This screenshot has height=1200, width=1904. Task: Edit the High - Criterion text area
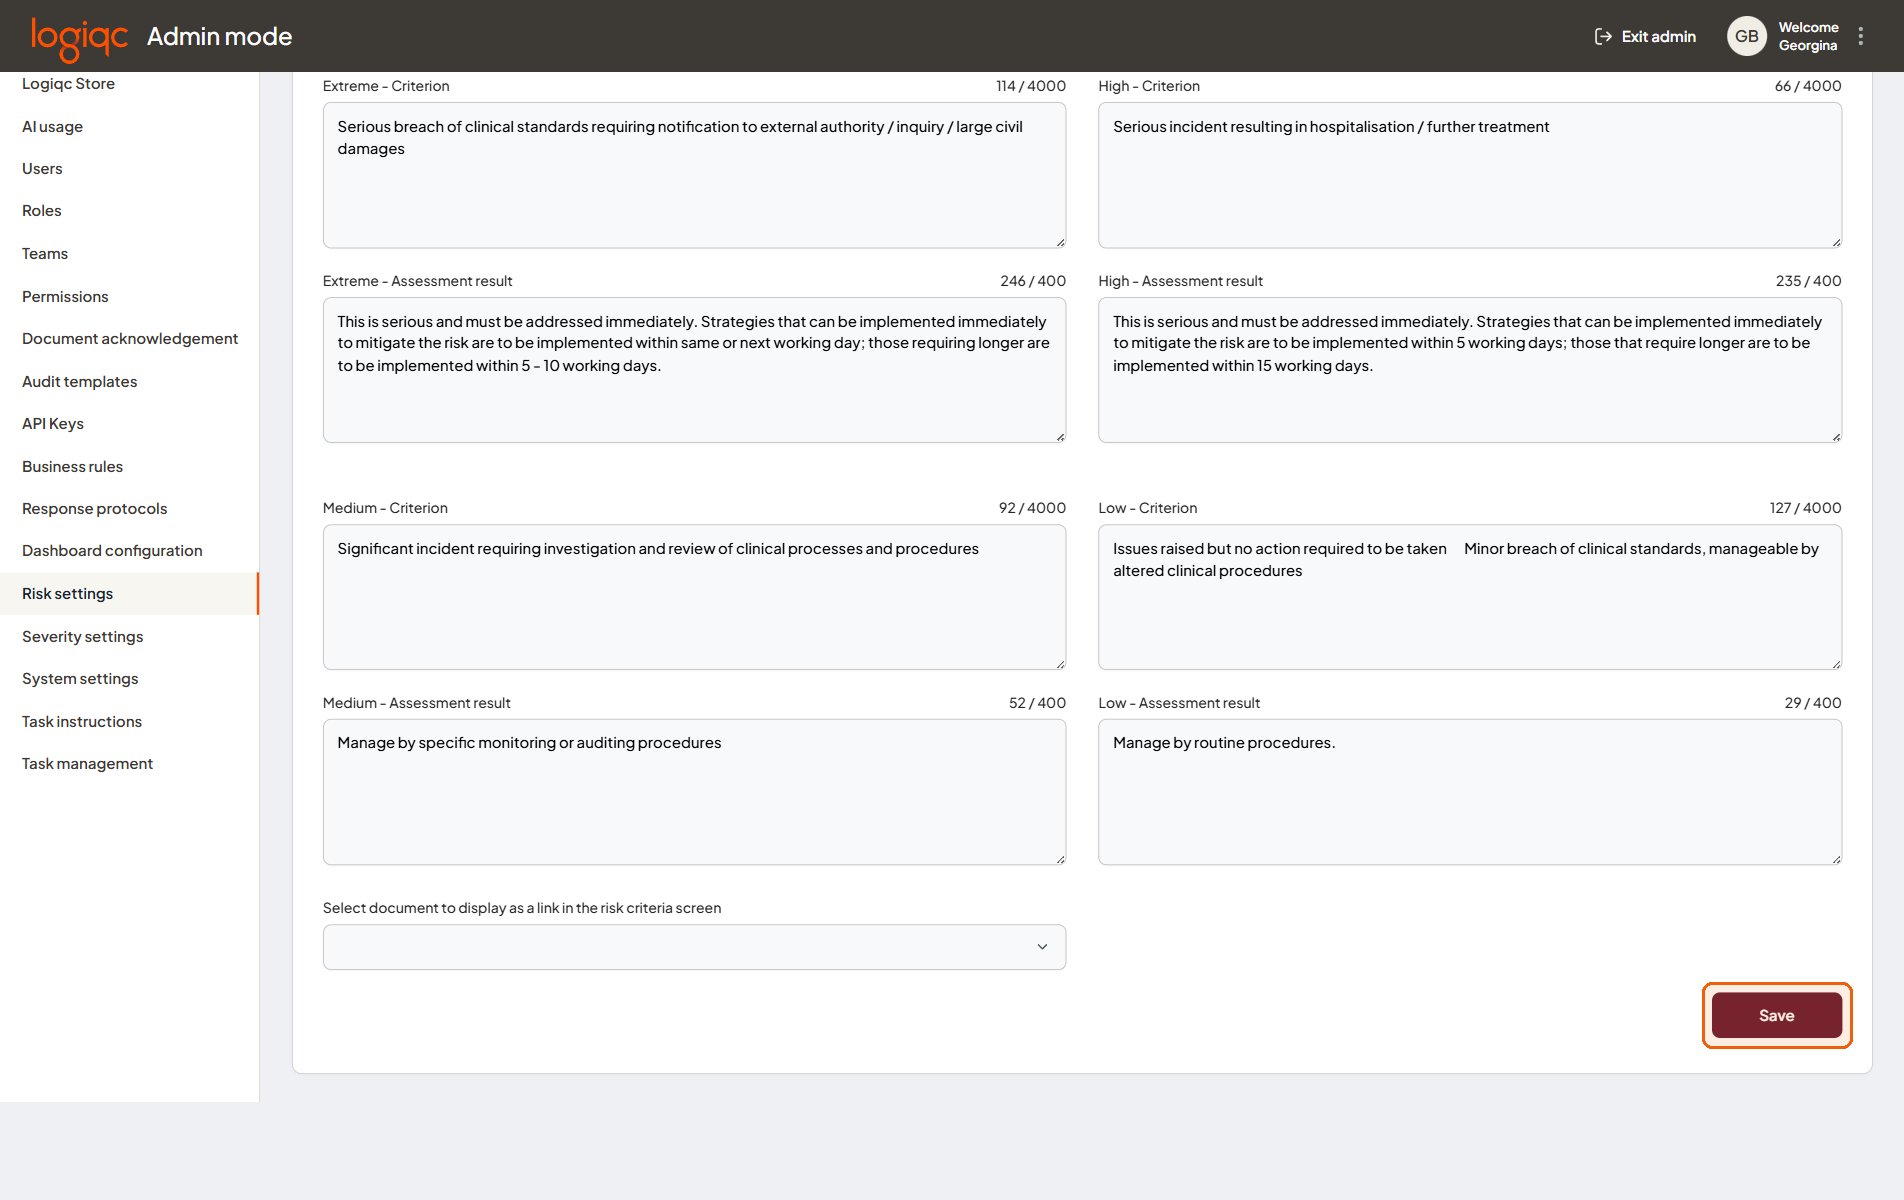[1470, 175]
